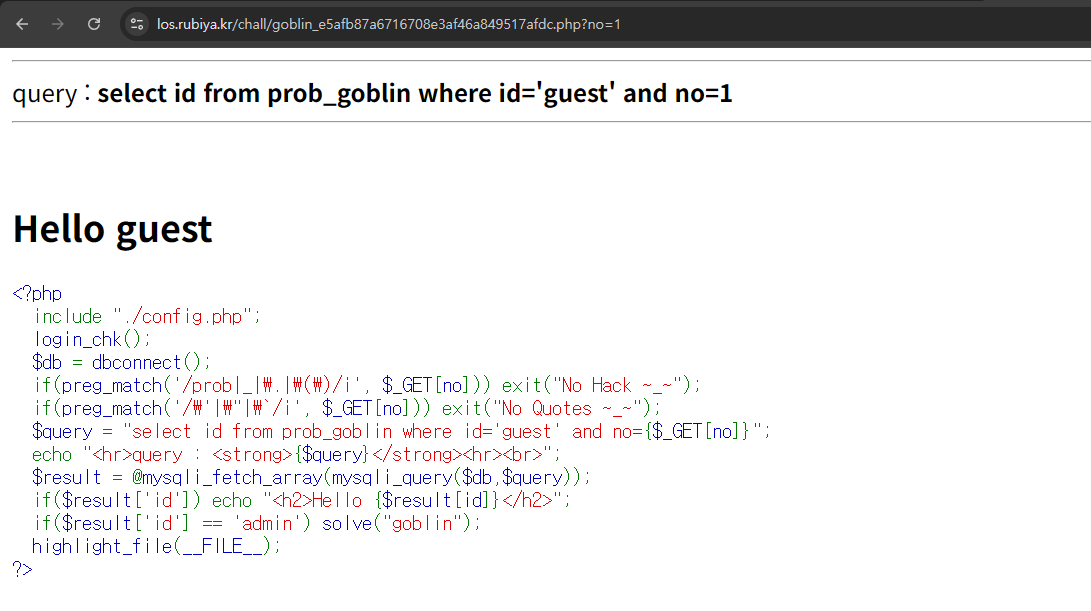The height and width of the screenshot is (611, 1091).
Task: Click the browser Back arrow
Action: pos(22,24)
